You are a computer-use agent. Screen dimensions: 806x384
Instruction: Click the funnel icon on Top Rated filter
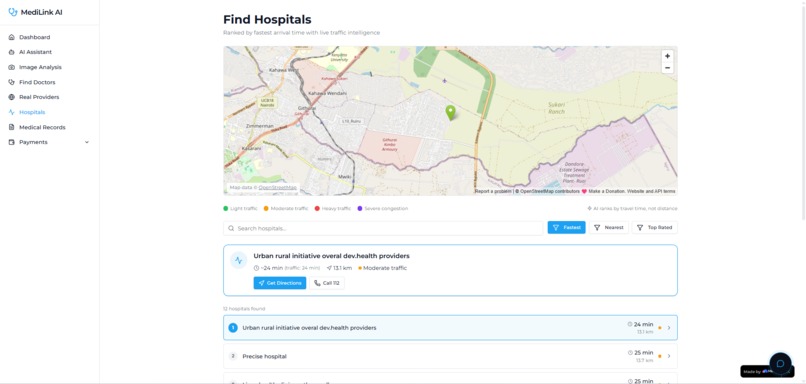point(639,227)
